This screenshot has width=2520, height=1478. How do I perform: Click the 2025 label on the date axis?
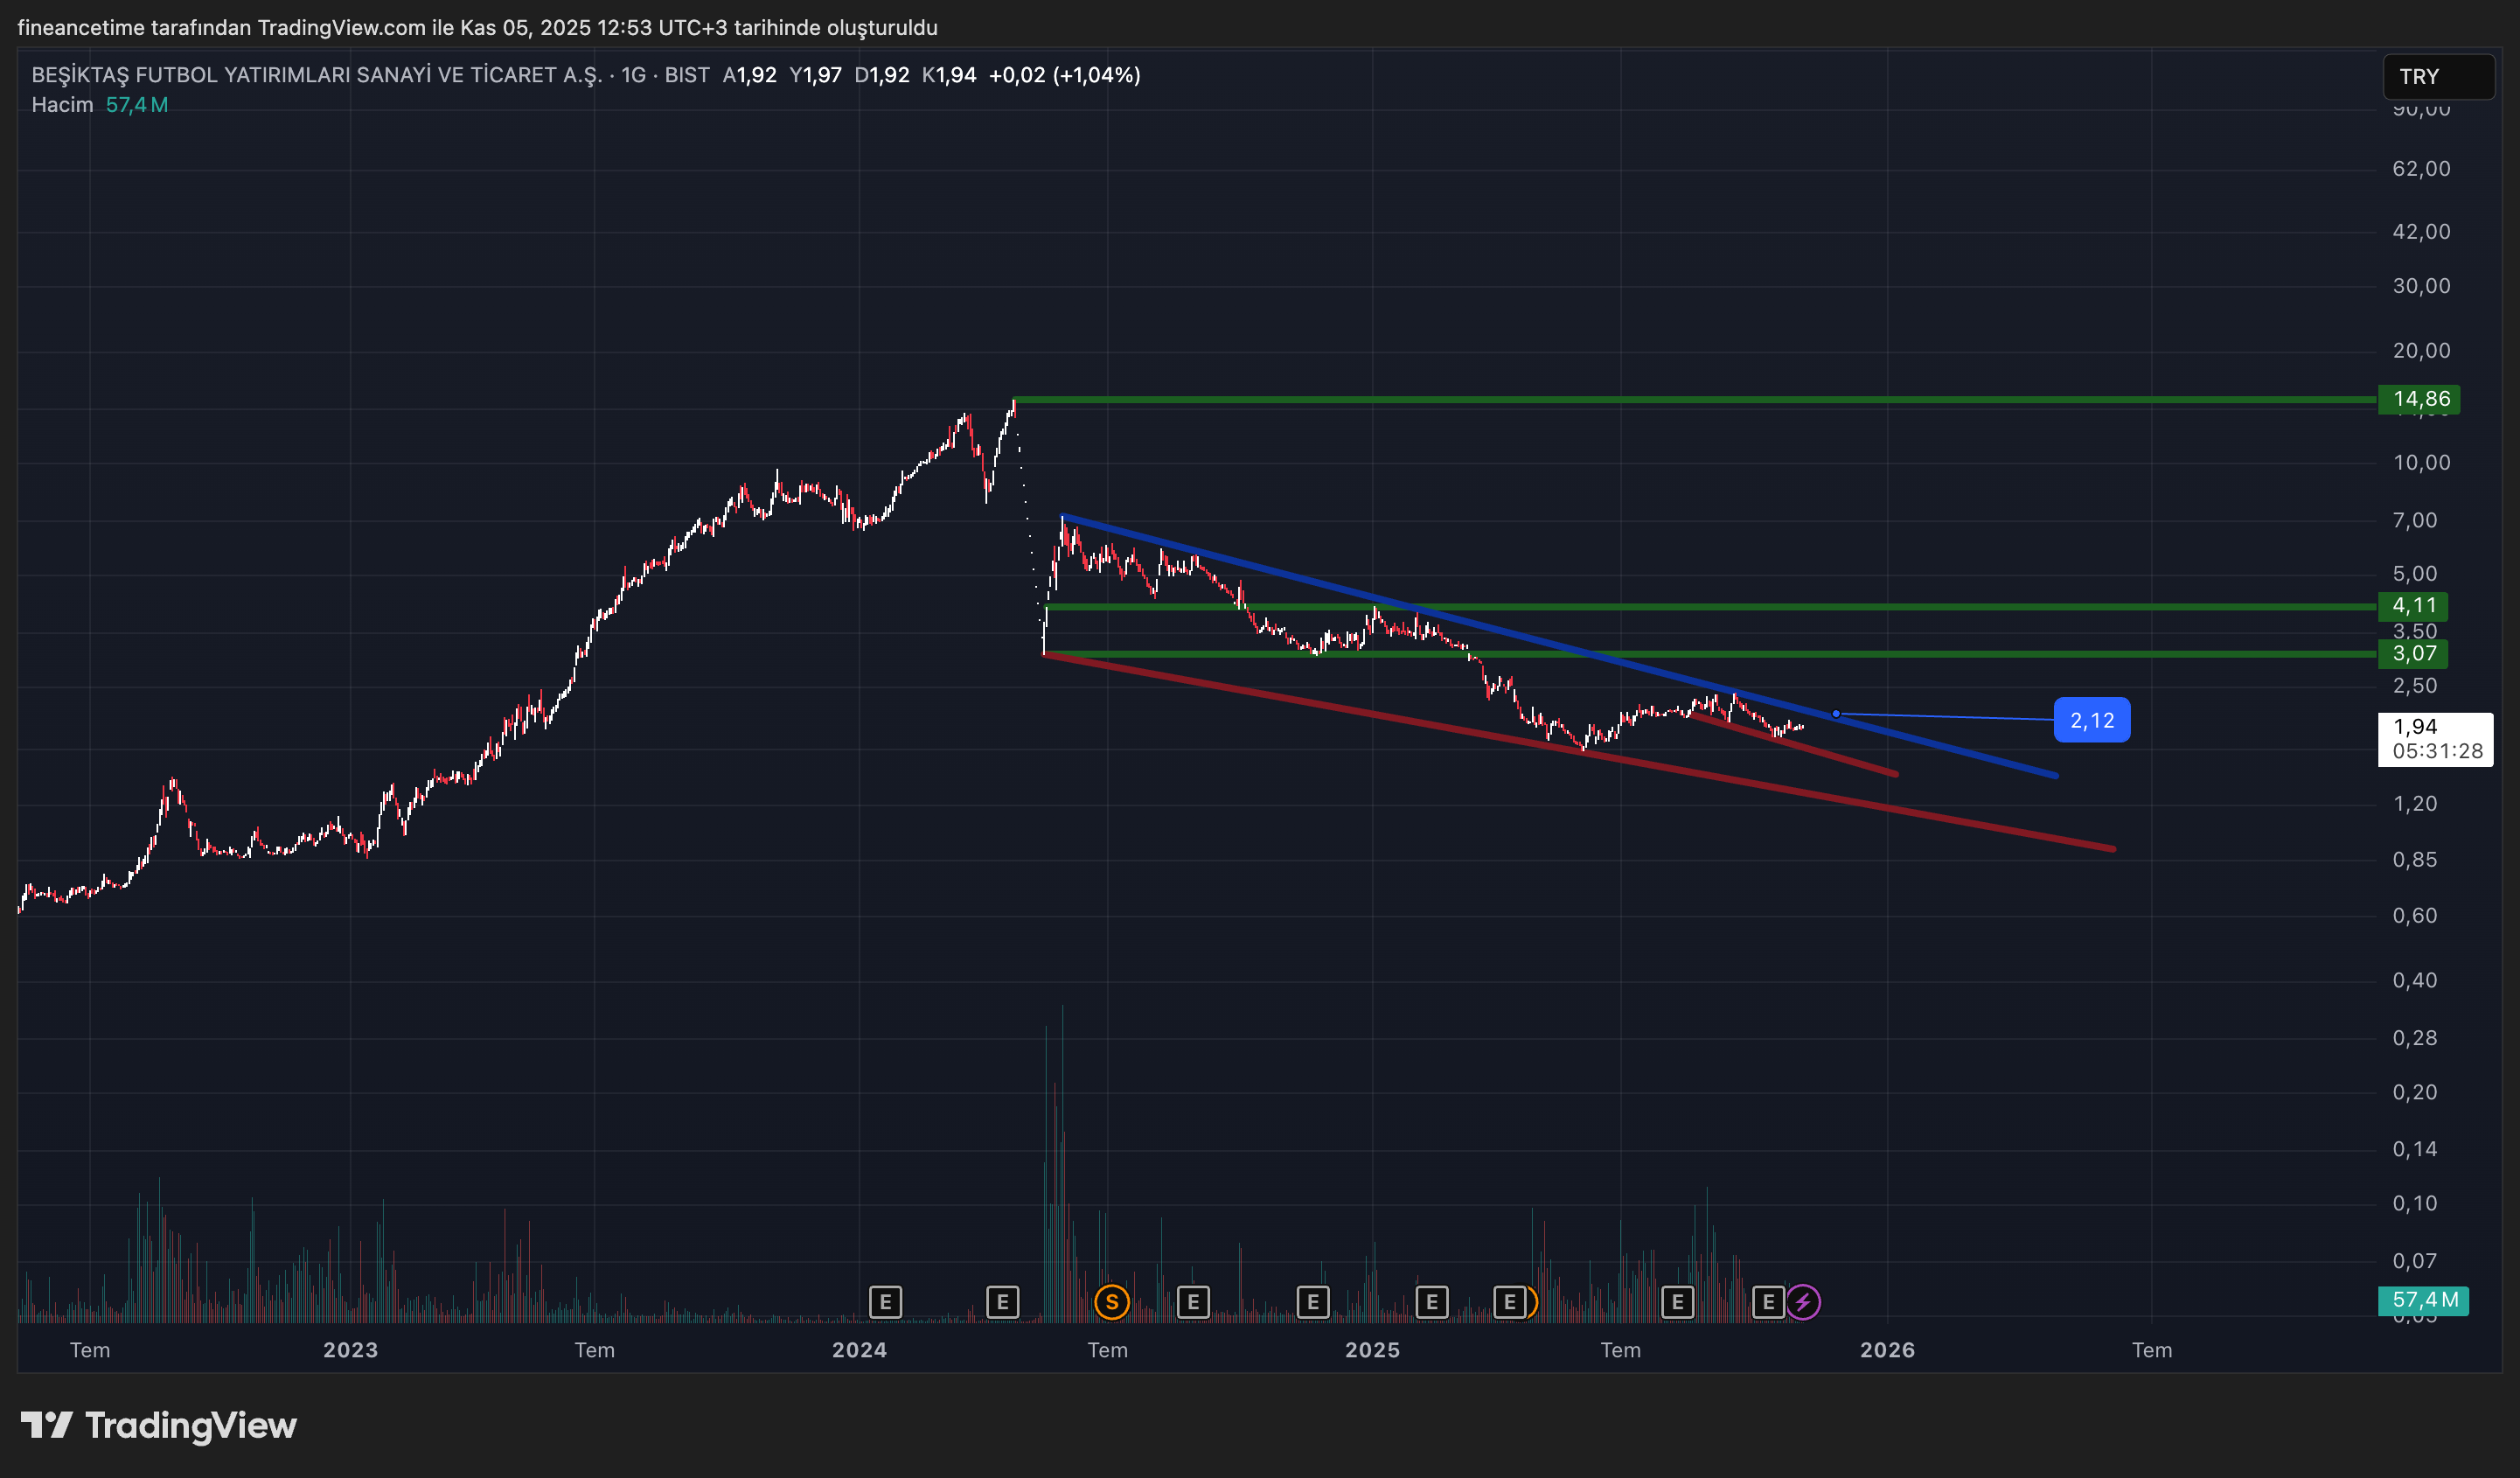[1372, 1349]
